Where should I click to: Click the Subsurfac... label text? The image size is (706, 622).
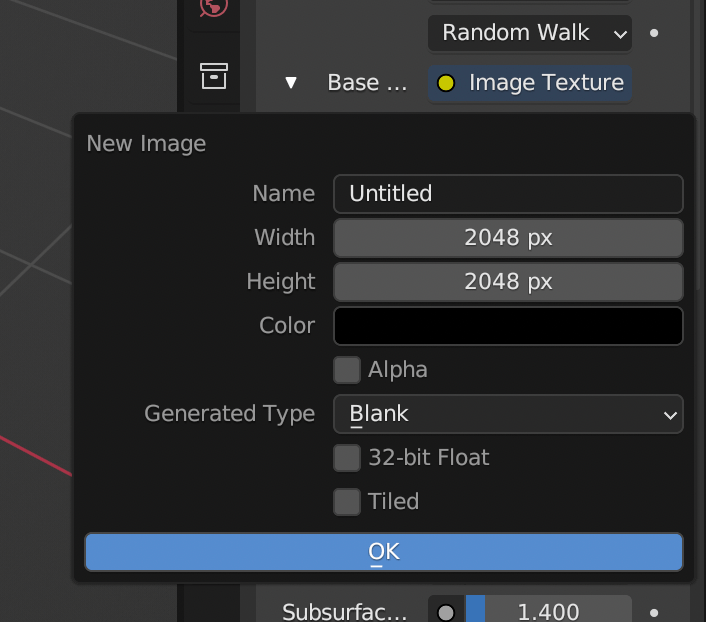tap(344, 613)
